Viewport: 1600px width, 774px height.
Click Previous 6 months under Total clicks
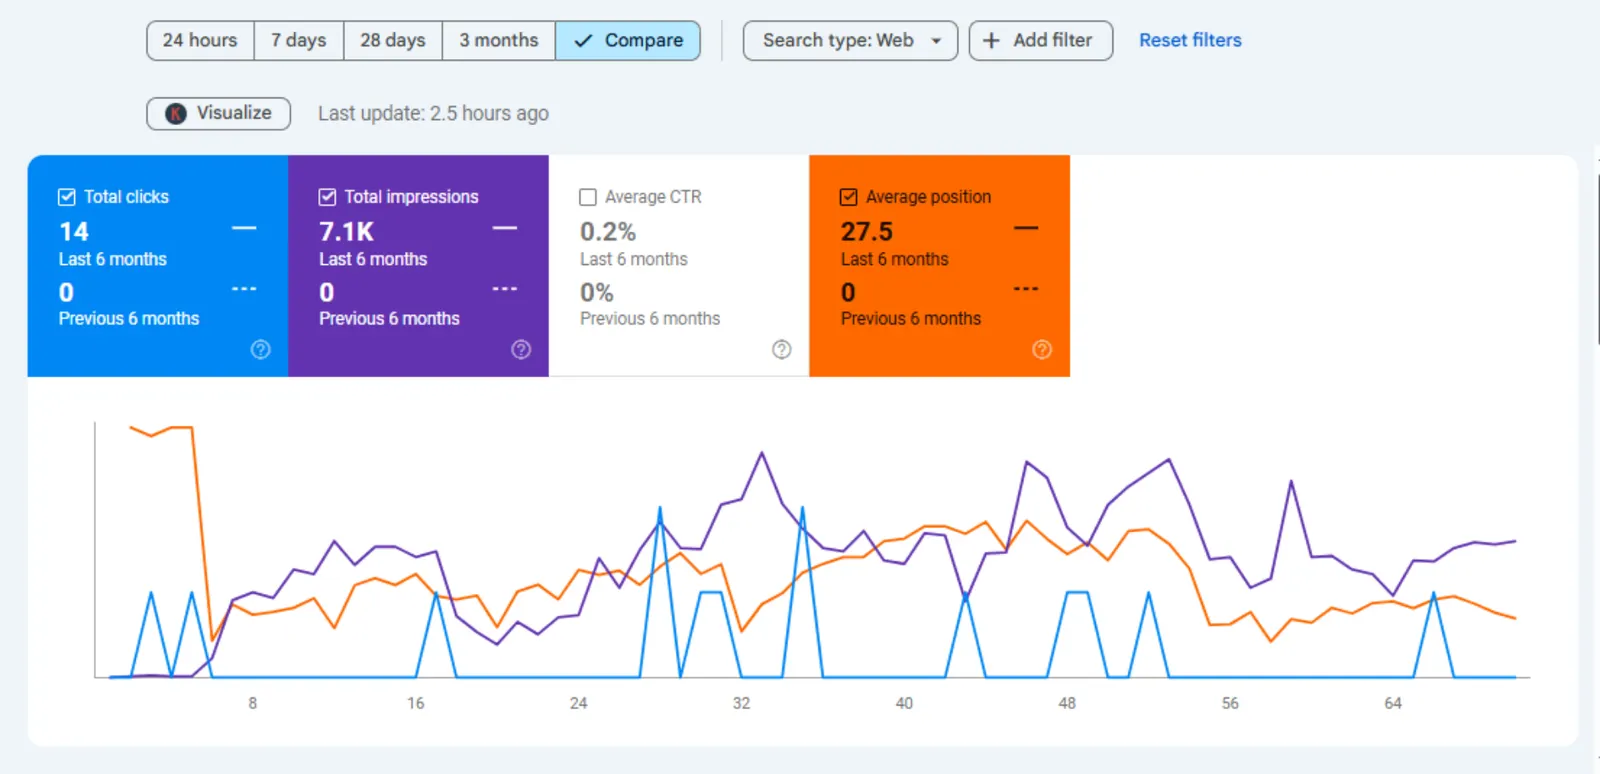pyautogui.click(x=129, y=318)
